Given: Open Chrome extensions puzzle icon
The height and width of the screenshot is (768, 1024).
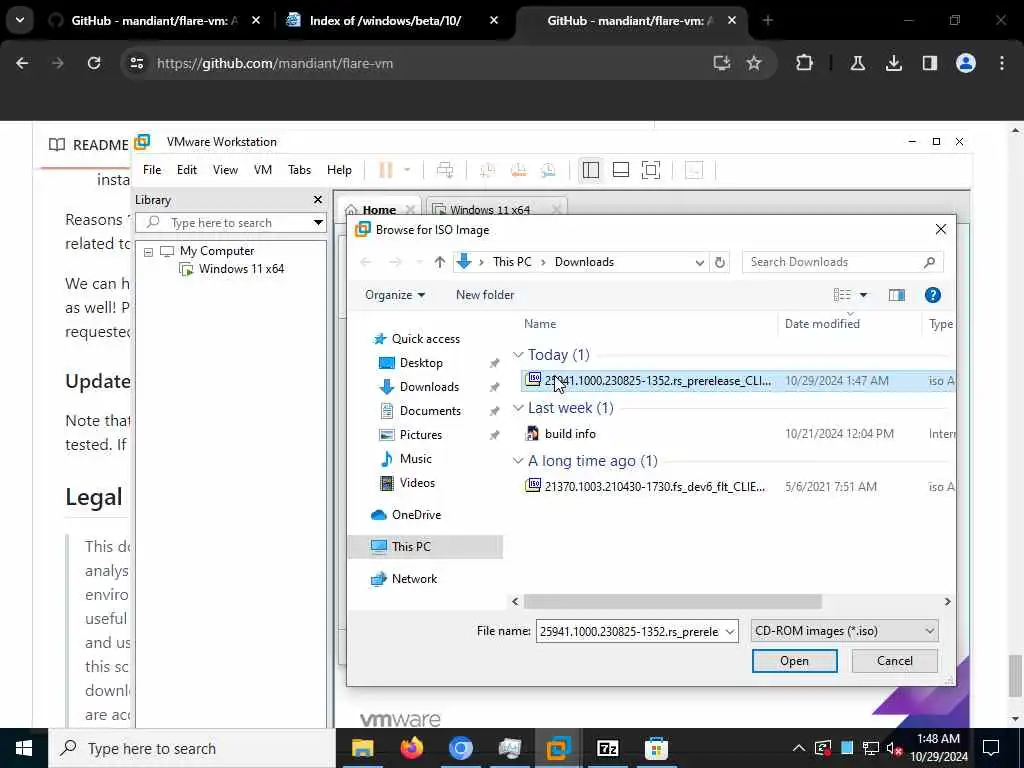Looking at the screenshot, I should (805, 63).
